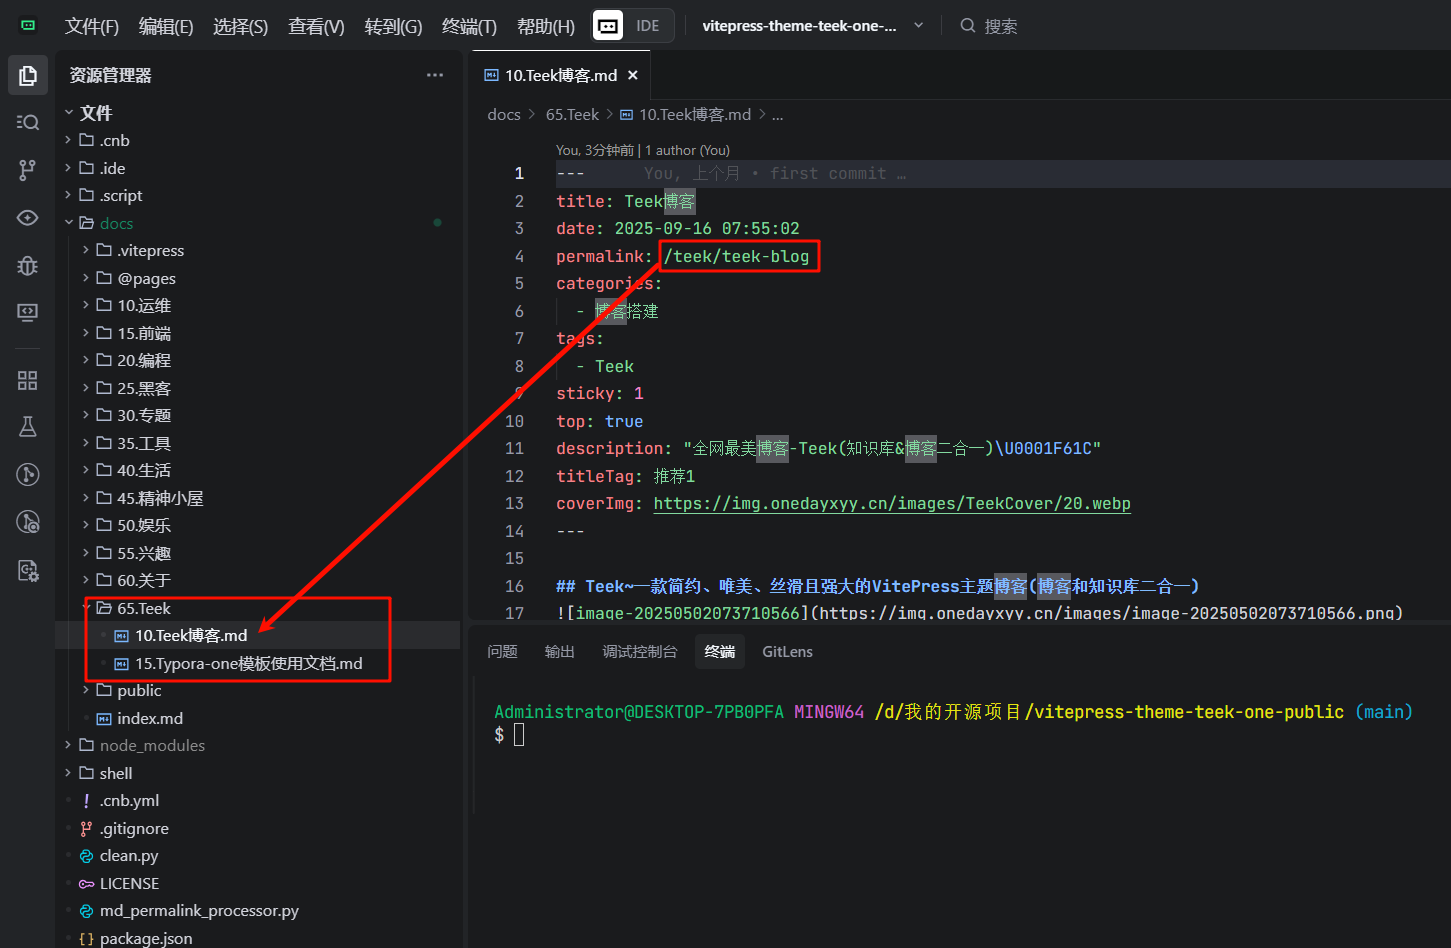This screenshot has height=948, width=1451.
Task: Open Extensions grid icon in activity bar
Action: point(28,380)
